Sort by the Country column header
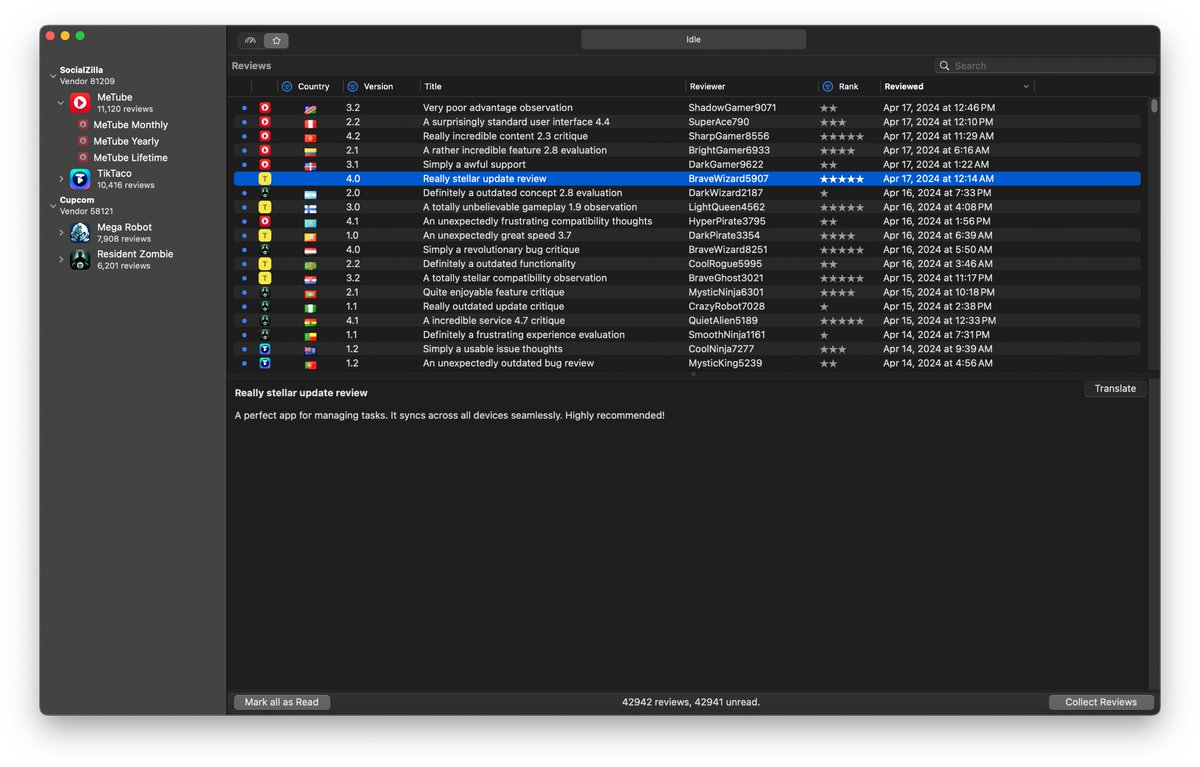The image size is (1200, 767). coord(314,87)
